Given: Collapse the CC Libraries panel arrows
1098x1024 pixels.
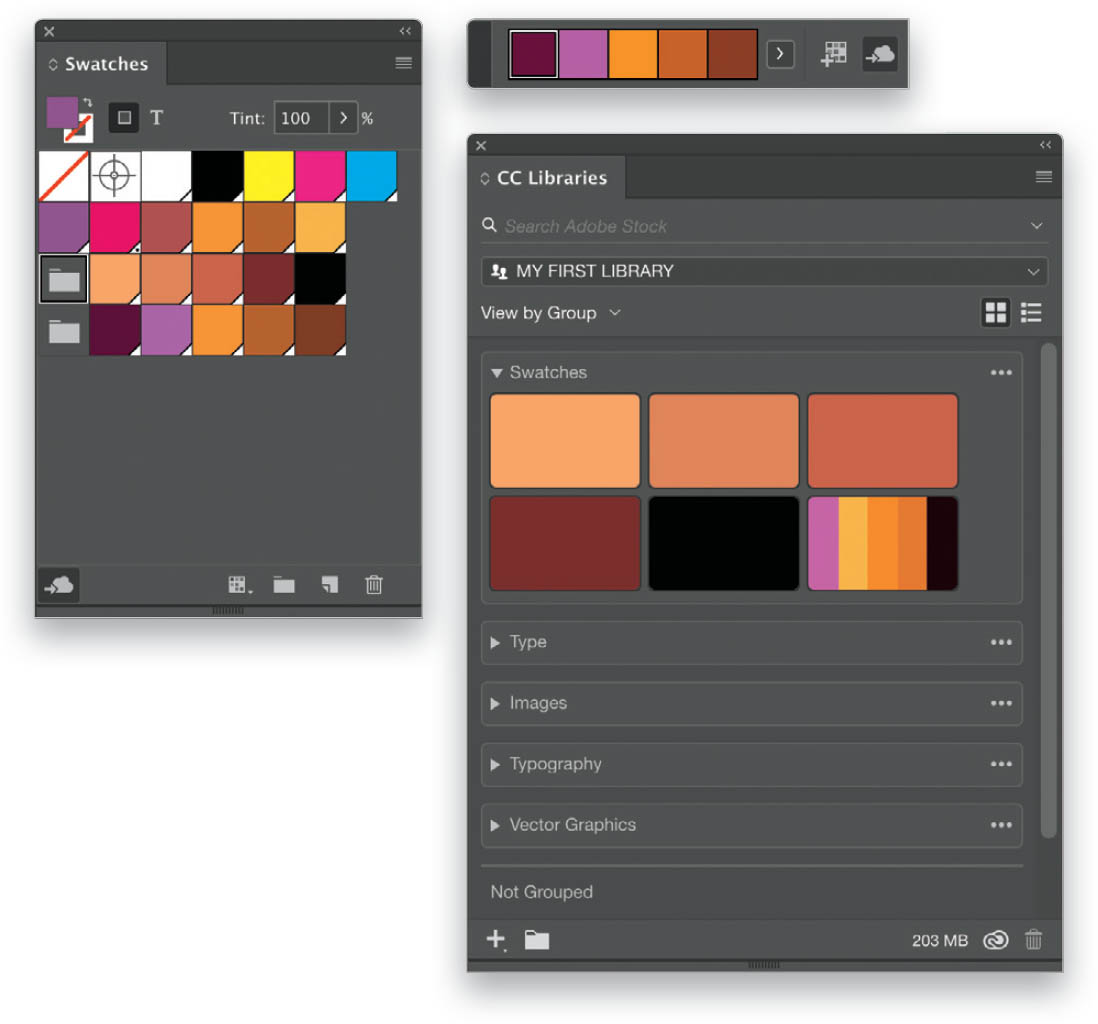Looking at the screenshot, I should (1045, 145).
